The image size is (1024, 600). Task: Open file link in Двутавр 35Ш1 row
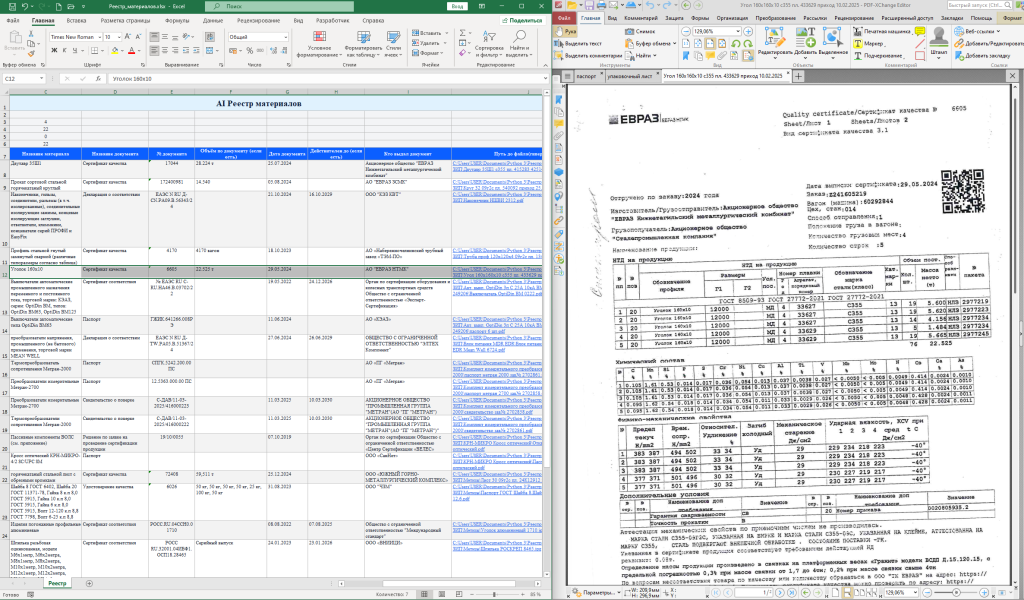click(x=497, y=166)
